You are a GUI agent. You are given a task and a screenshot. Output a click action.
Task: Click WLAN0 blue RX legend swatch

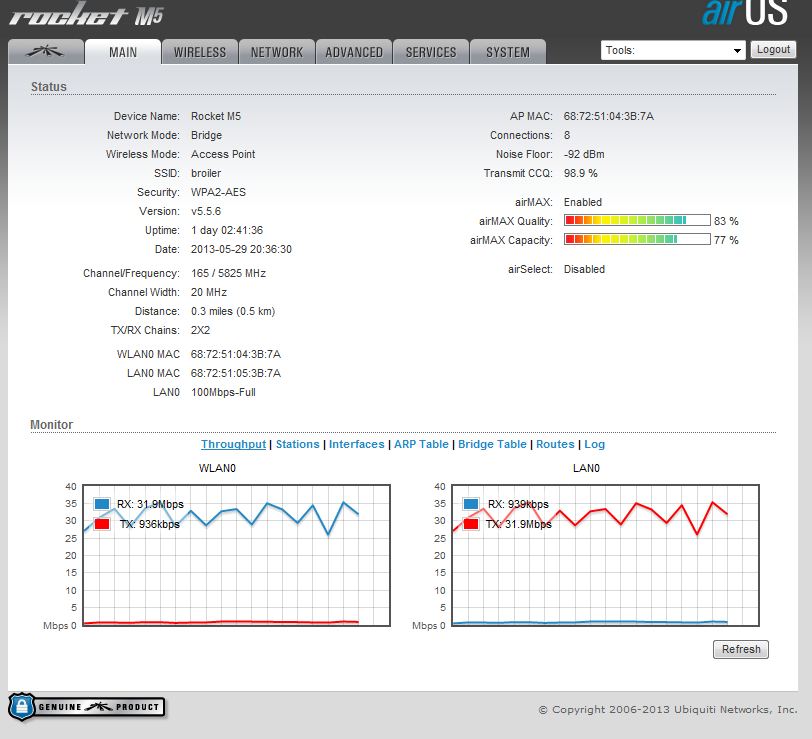(x=102, y=504)
